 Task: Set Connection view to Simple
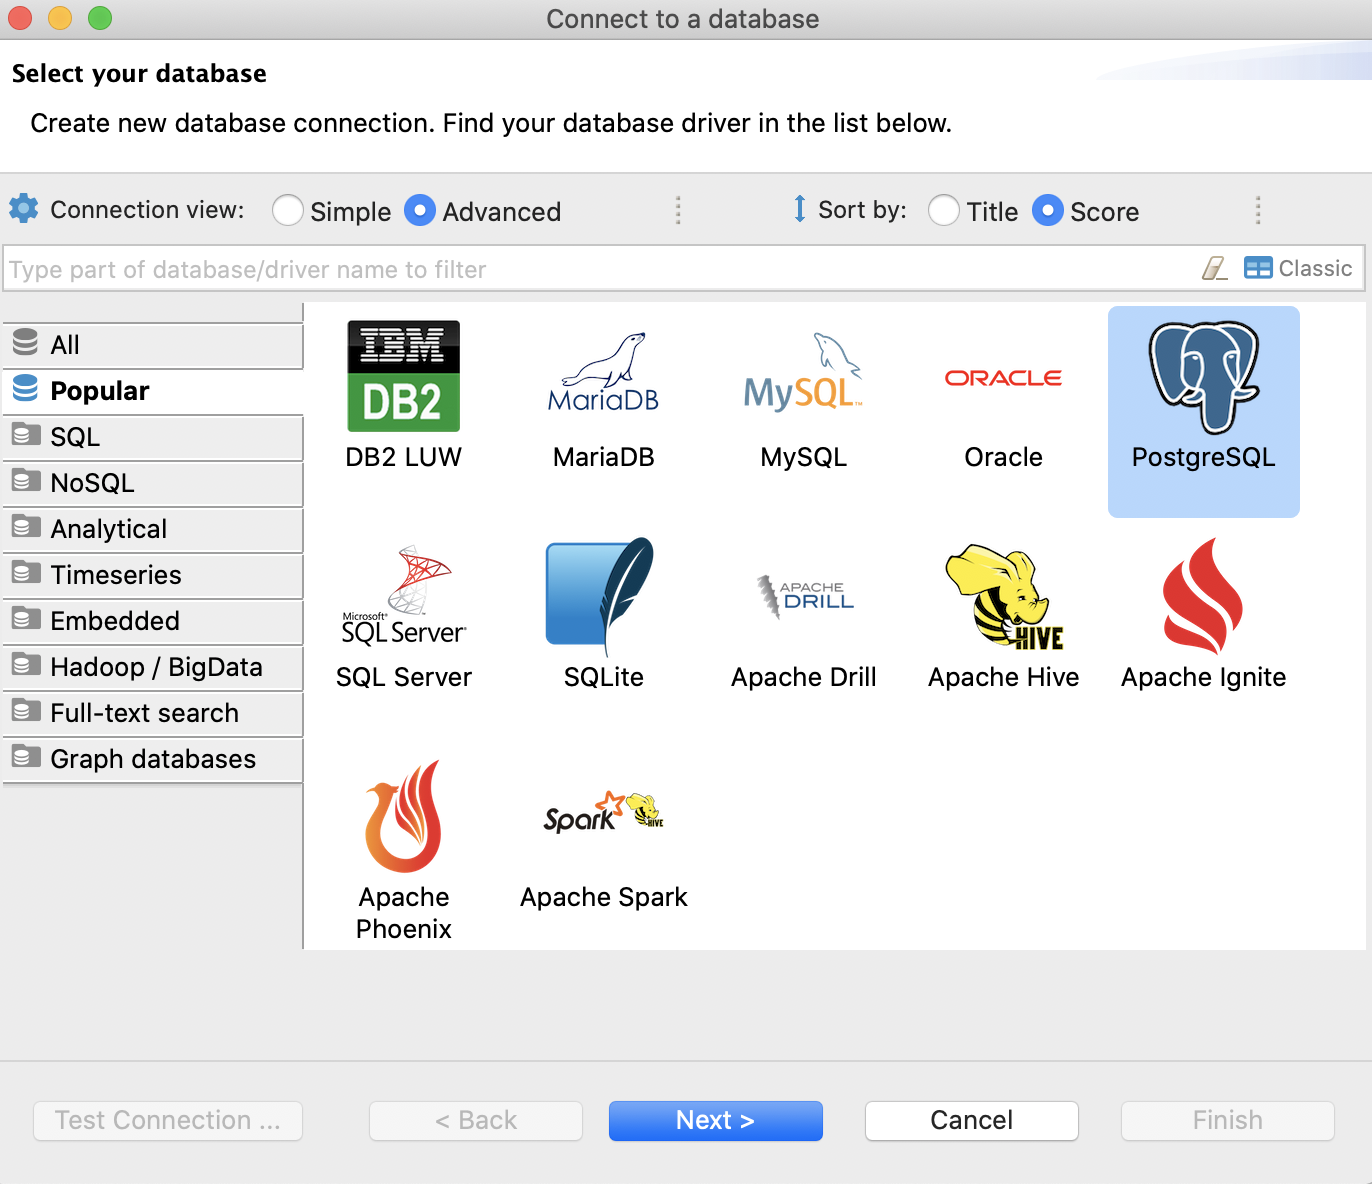coord(331,211)
